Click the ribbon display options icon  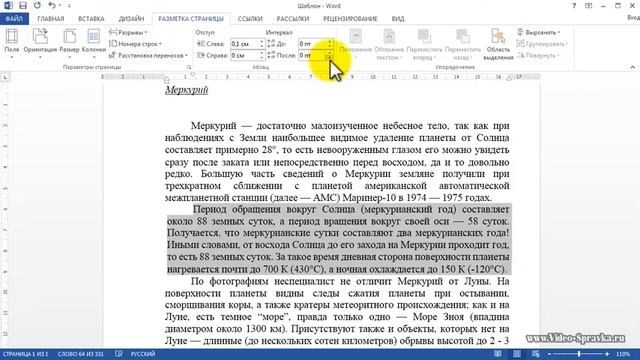point(589,6)
